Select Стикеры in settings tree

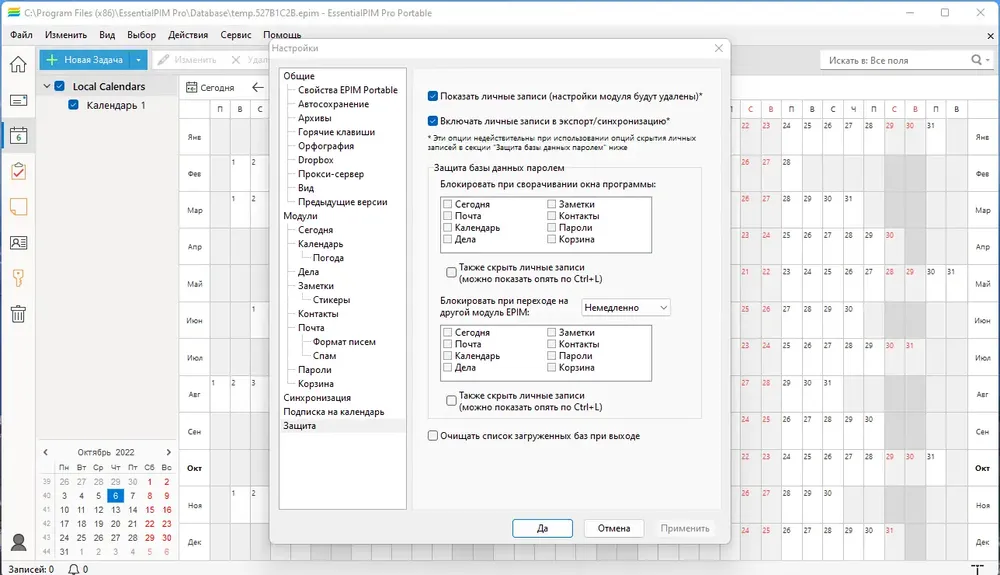331,300
